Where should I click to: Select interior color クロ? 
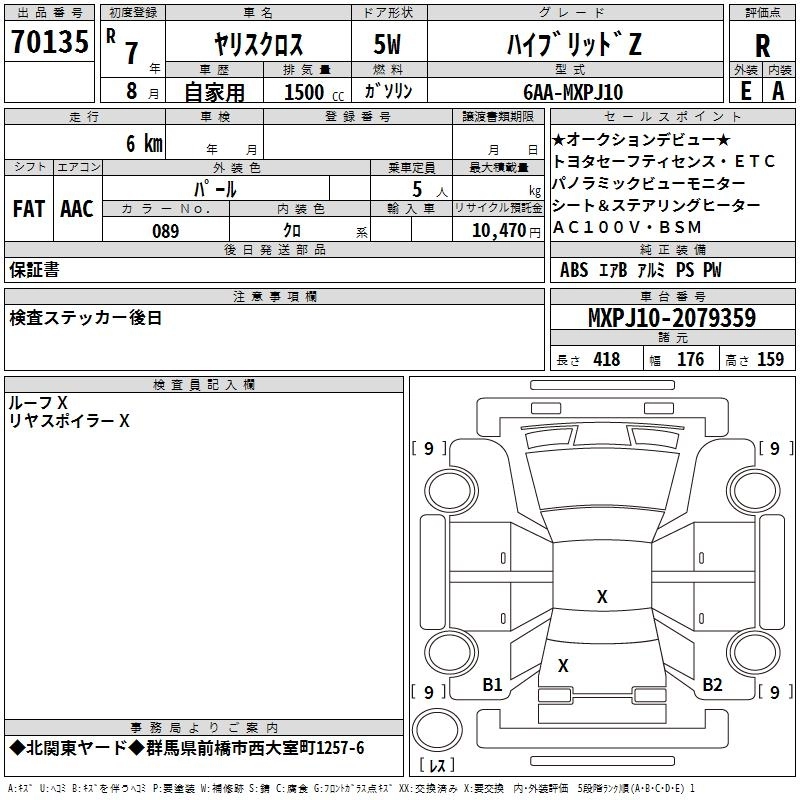[292, 231]
